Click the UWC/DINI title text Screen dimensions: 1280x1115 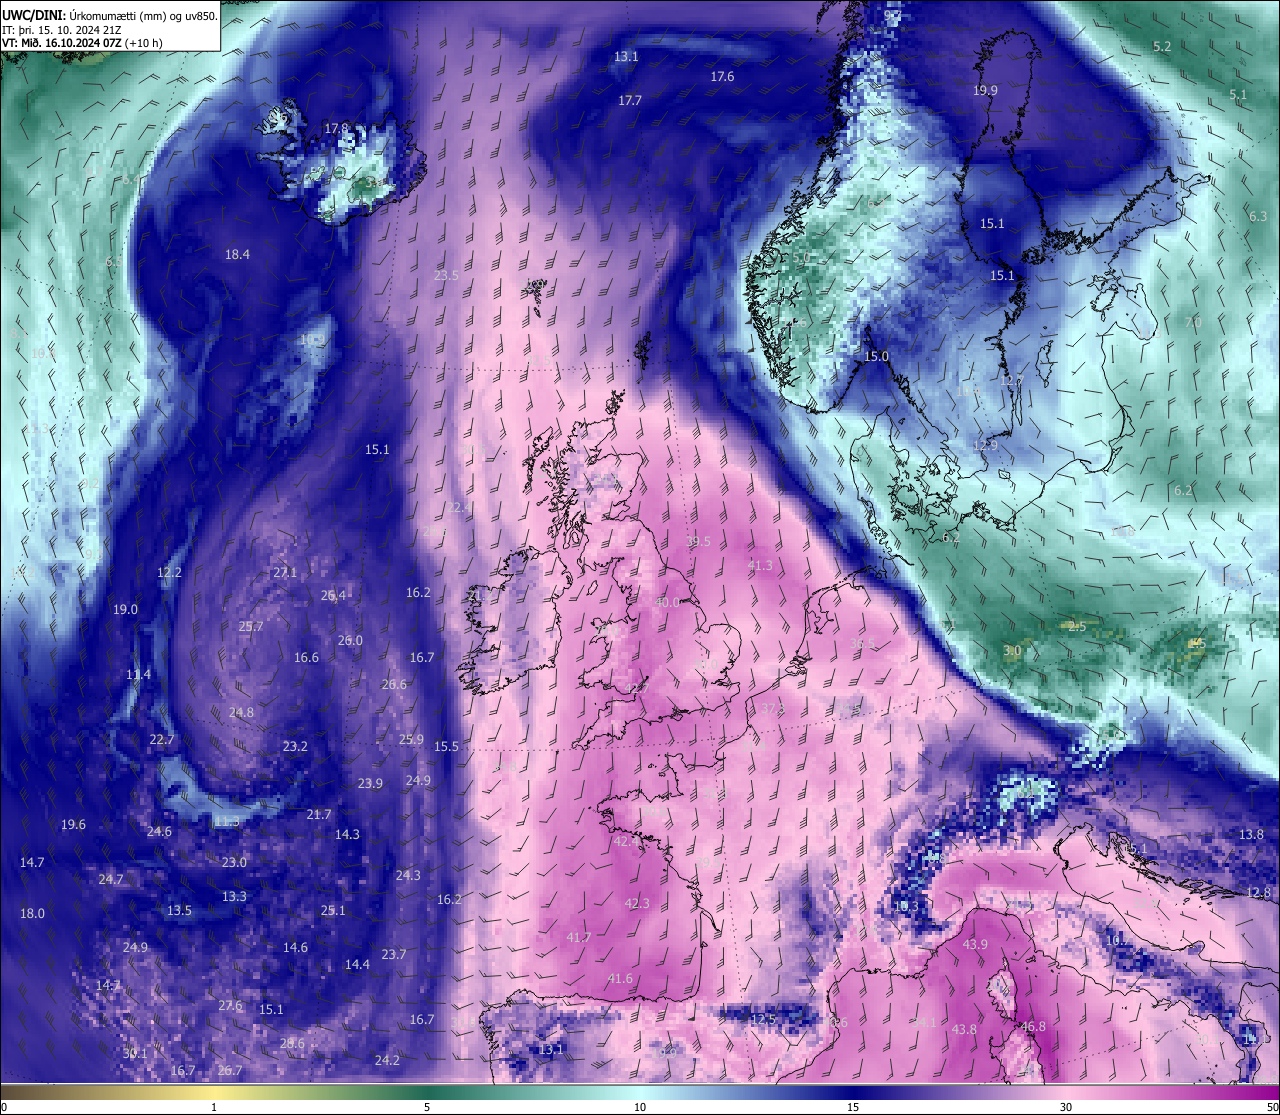[33, 15]
